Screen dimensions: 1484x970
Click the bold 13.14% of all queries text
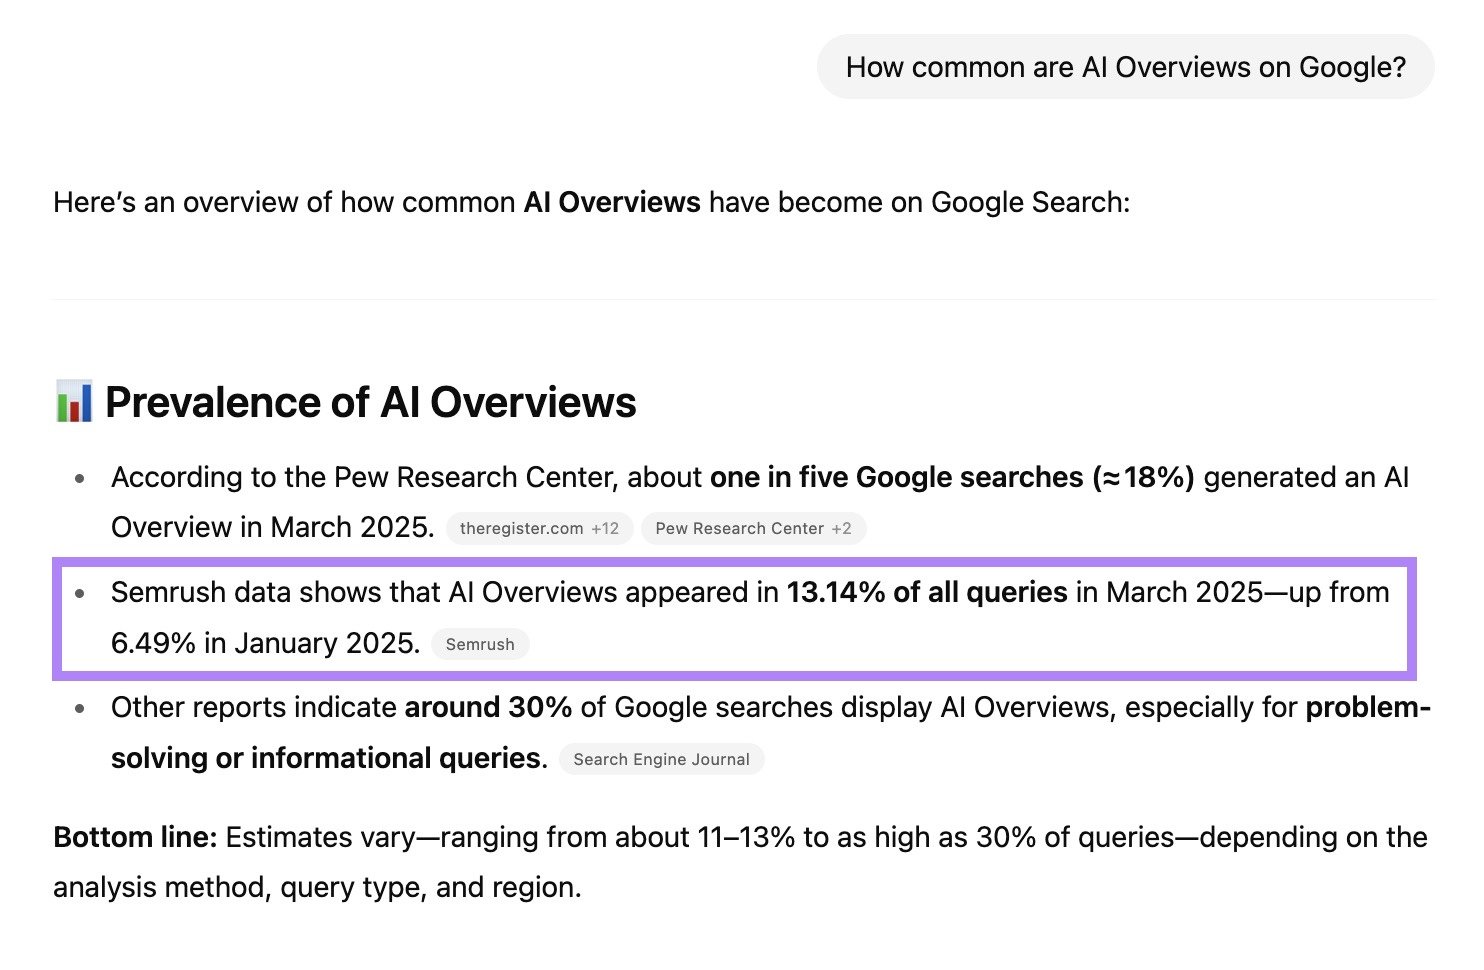coord(927,592)
